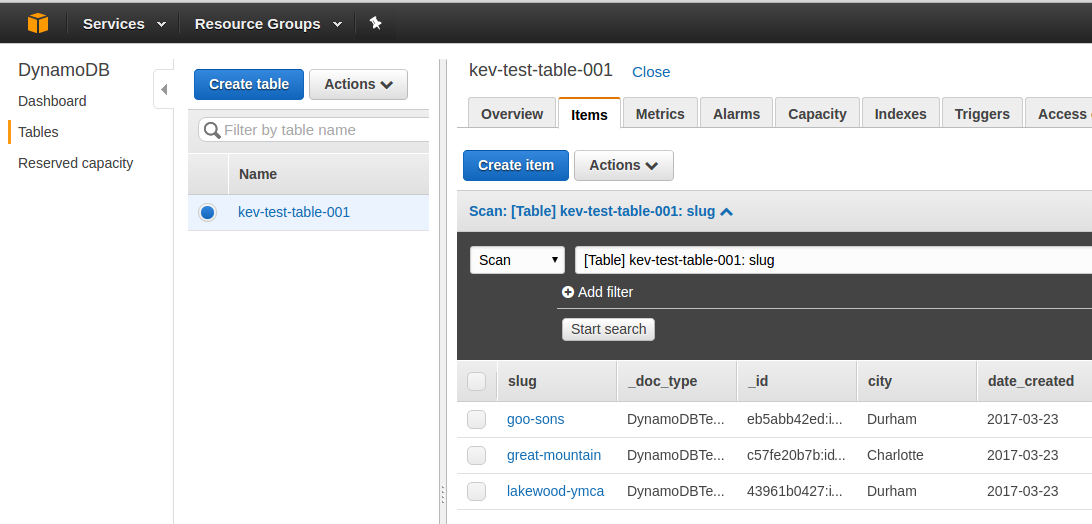Switch to the Capacity tab
Viewport: 1092px width, 524px height.
(817, 114)
